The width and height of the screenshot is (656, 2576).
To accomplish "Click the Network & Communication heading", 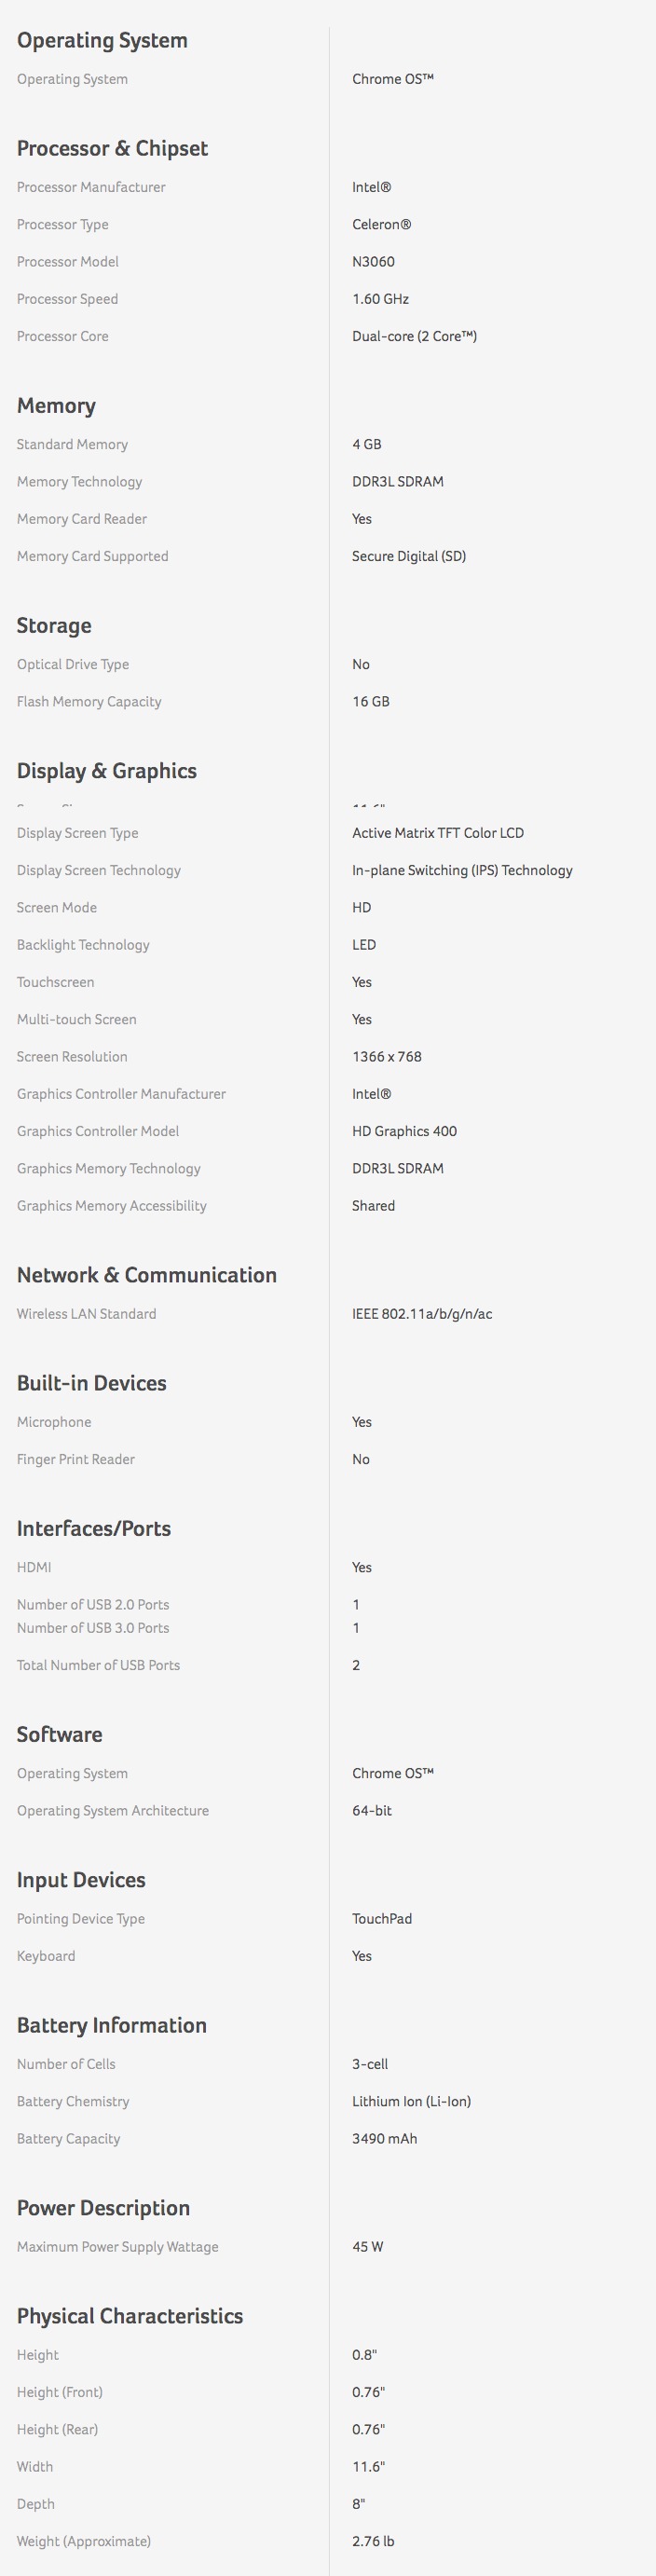I will pyautogui.click(x=146, y=1274).
